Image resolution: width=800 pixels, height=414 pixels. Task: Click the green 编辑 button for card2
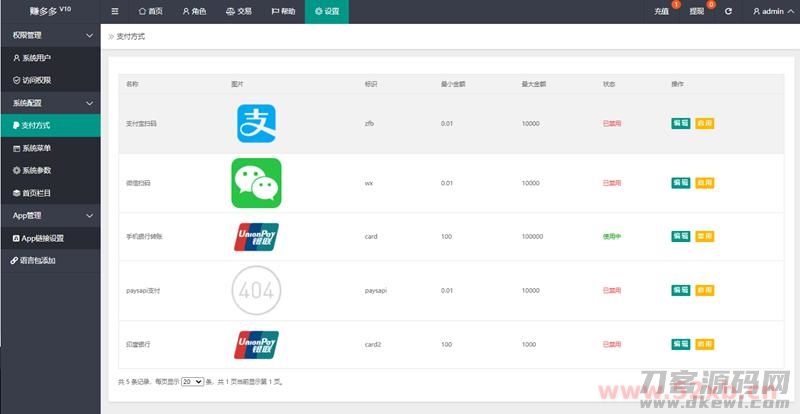tap(681, 344)
